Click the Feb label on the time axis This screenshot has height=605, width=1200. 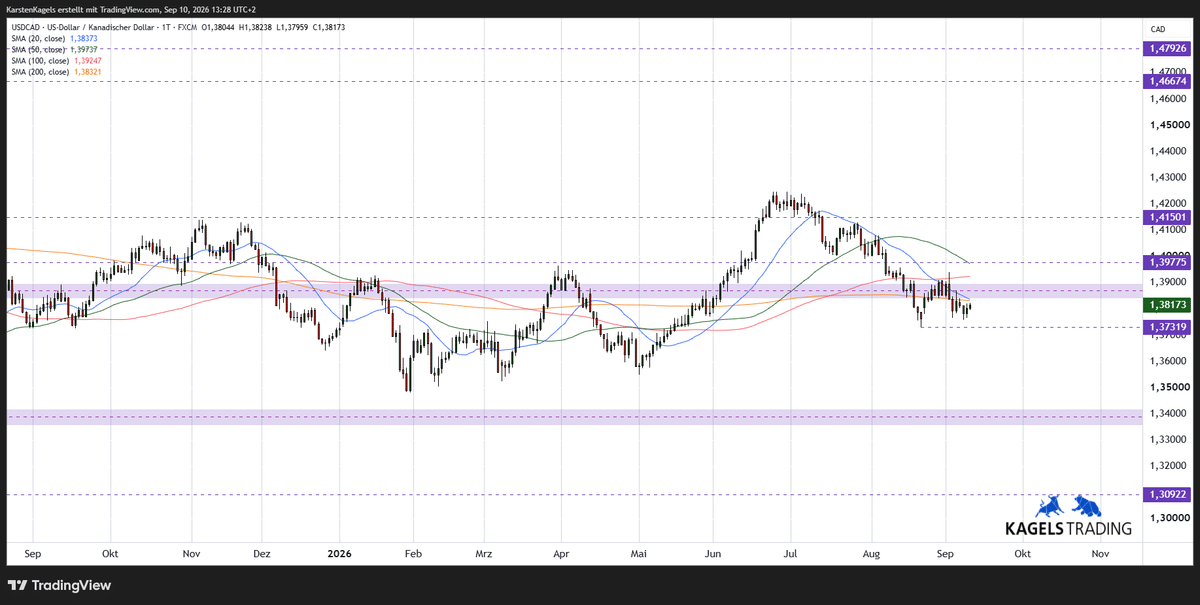coord(412,553)
